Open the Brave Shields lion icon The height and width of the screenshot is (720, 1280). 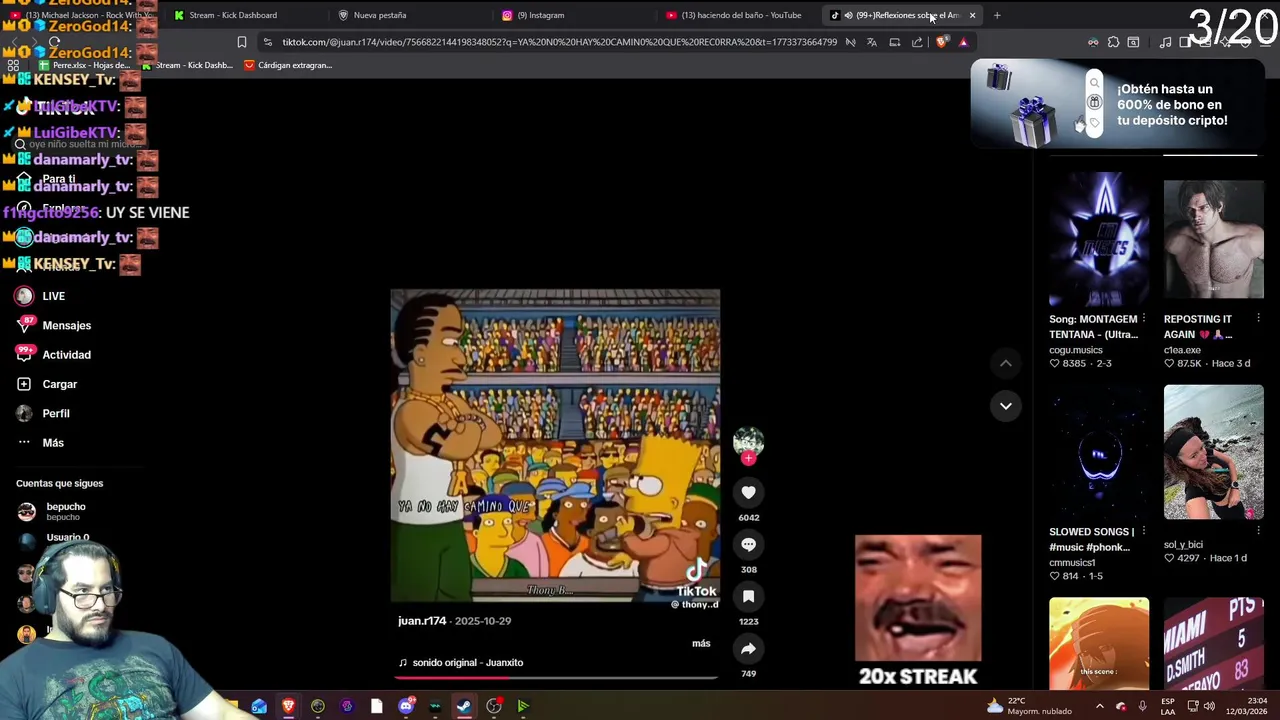click(x=941, y=42)
